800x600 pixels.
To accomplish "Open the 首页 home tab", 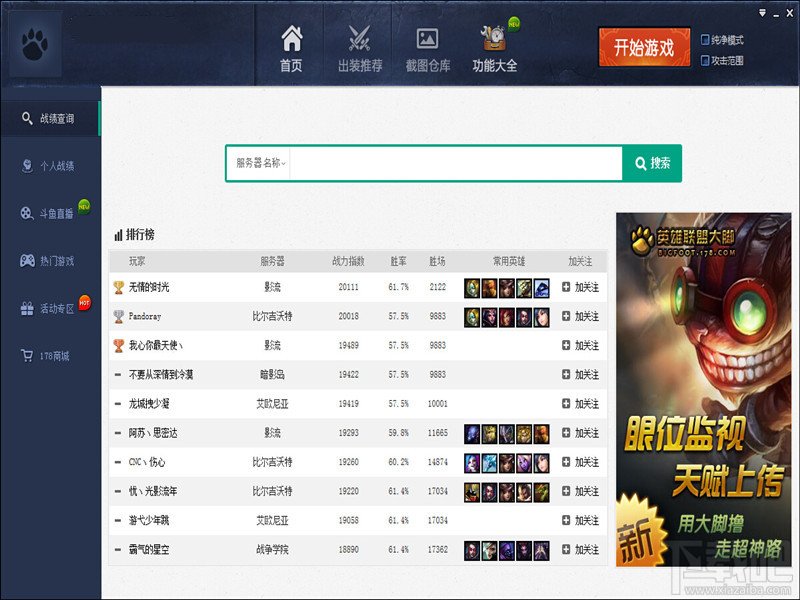I will 291,49.
